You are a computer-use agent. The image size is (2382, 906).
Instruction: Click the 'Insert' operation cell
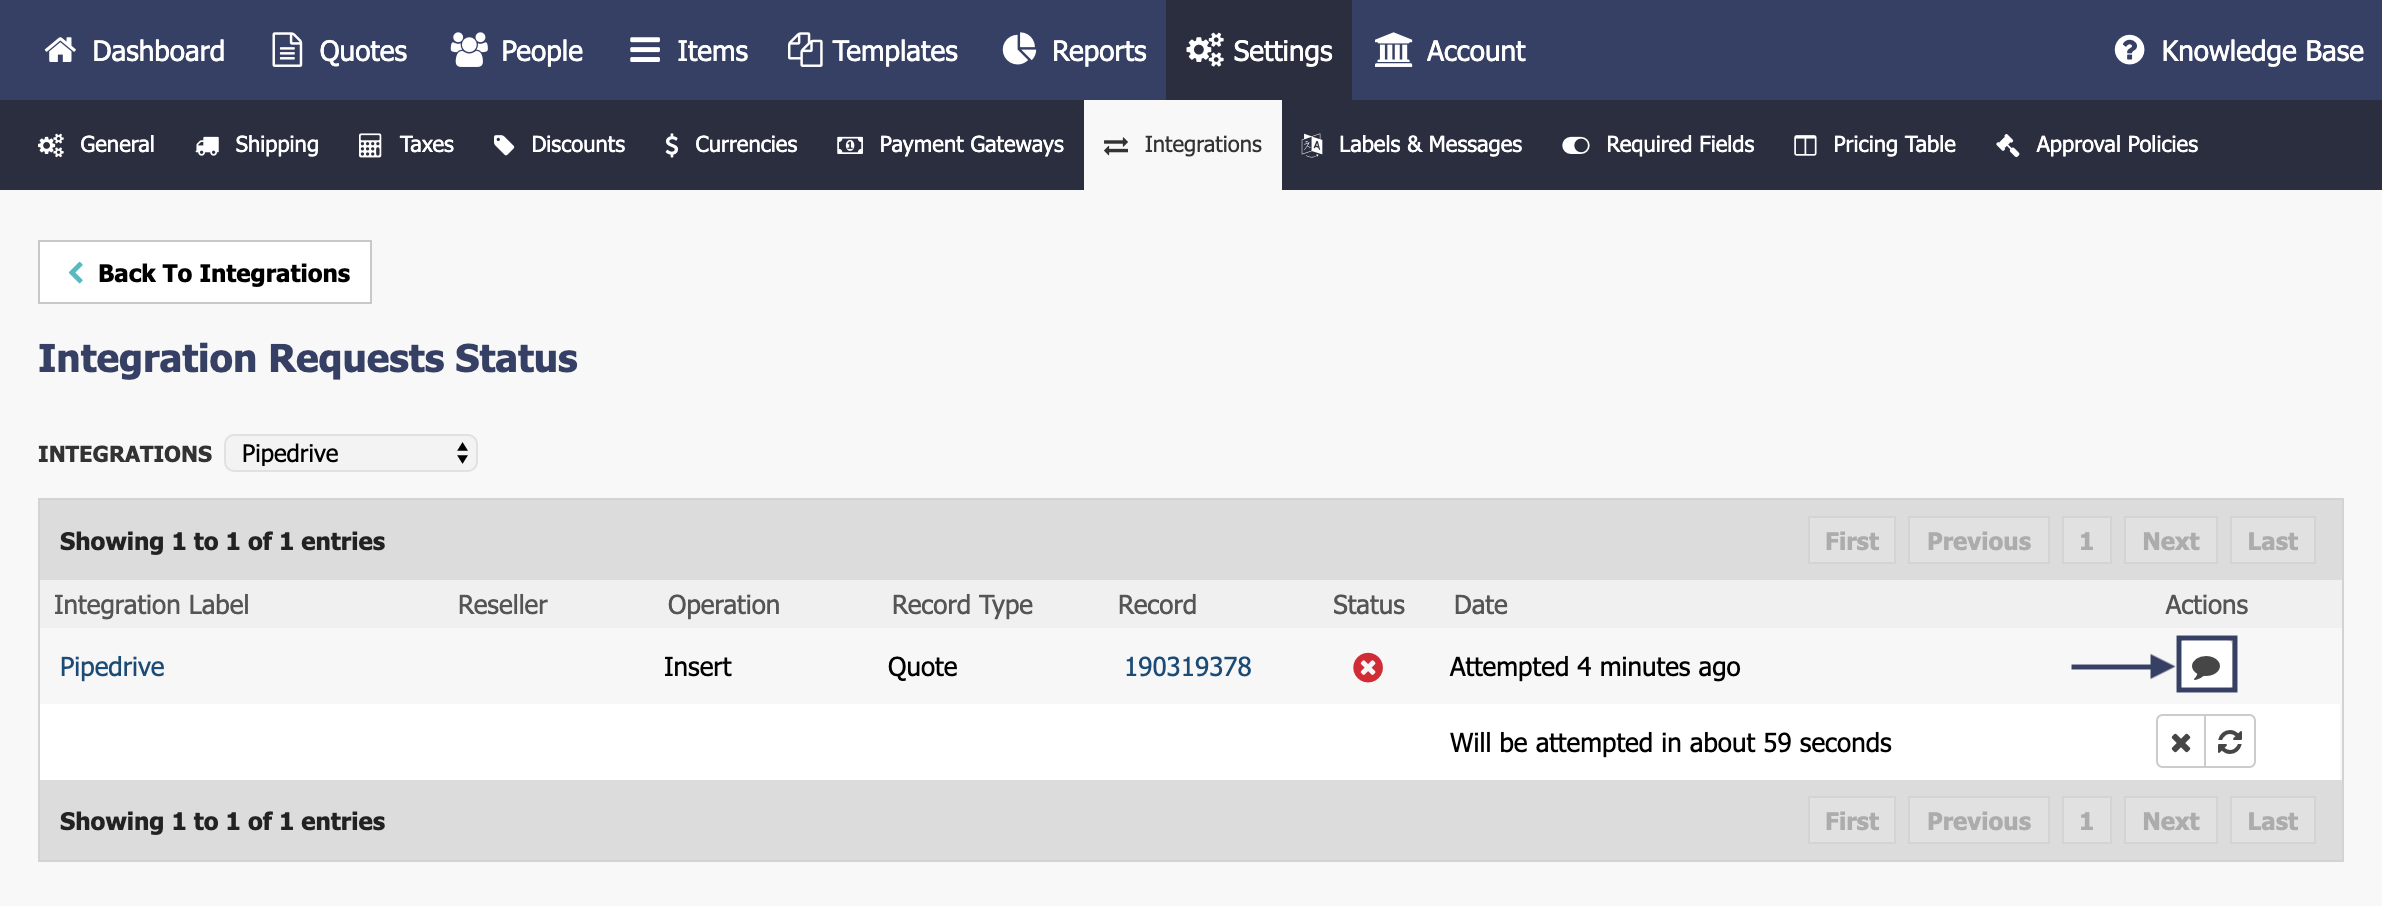(x=698, y=667)
